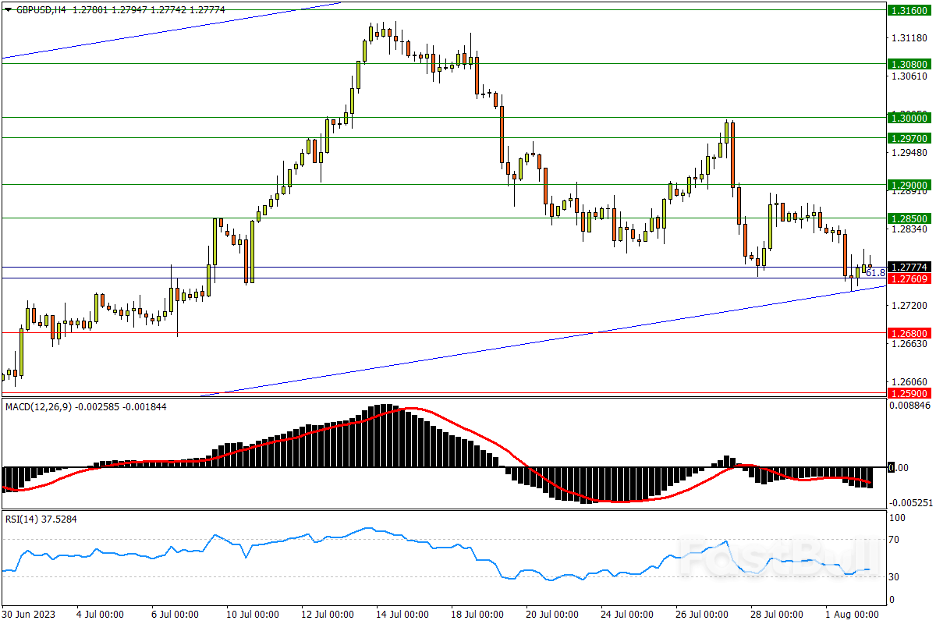The height and width of the screenshot is (624, 936).
Task: Click the green 1.2970 price tag
Action: coord(908,137)
